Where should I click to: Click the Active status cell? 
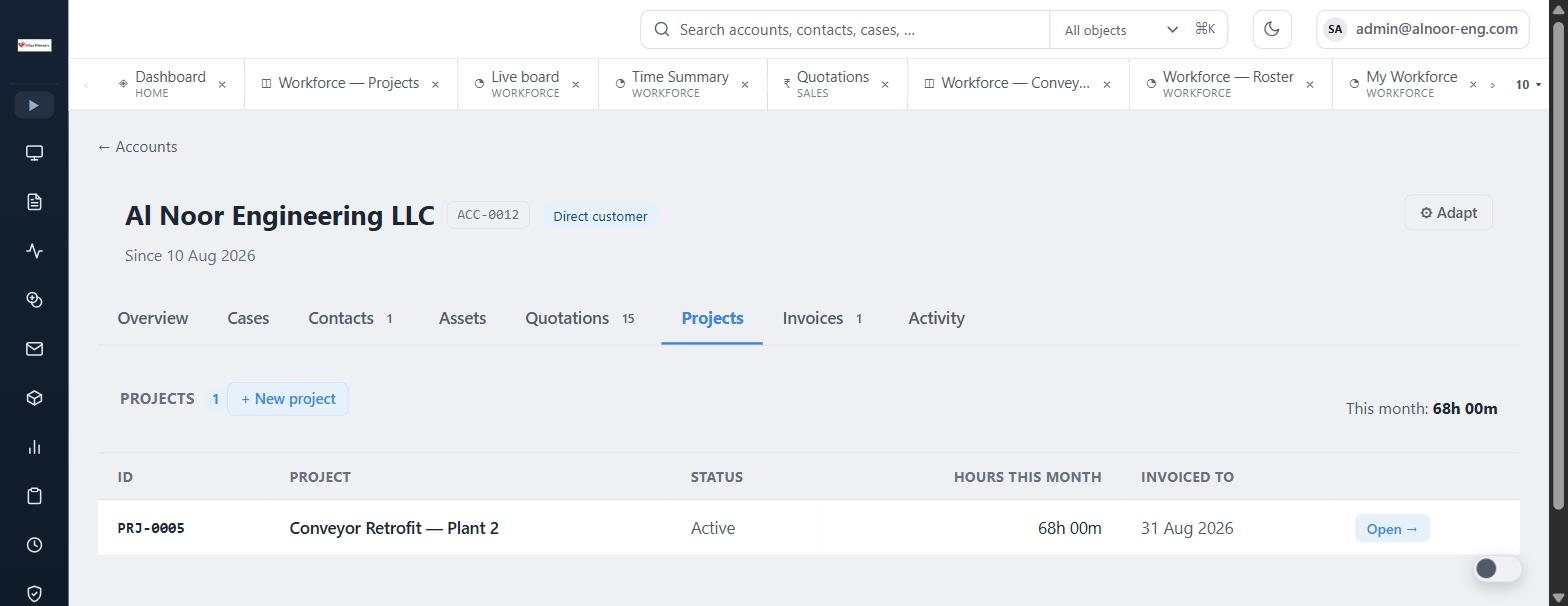click(713, 528)
